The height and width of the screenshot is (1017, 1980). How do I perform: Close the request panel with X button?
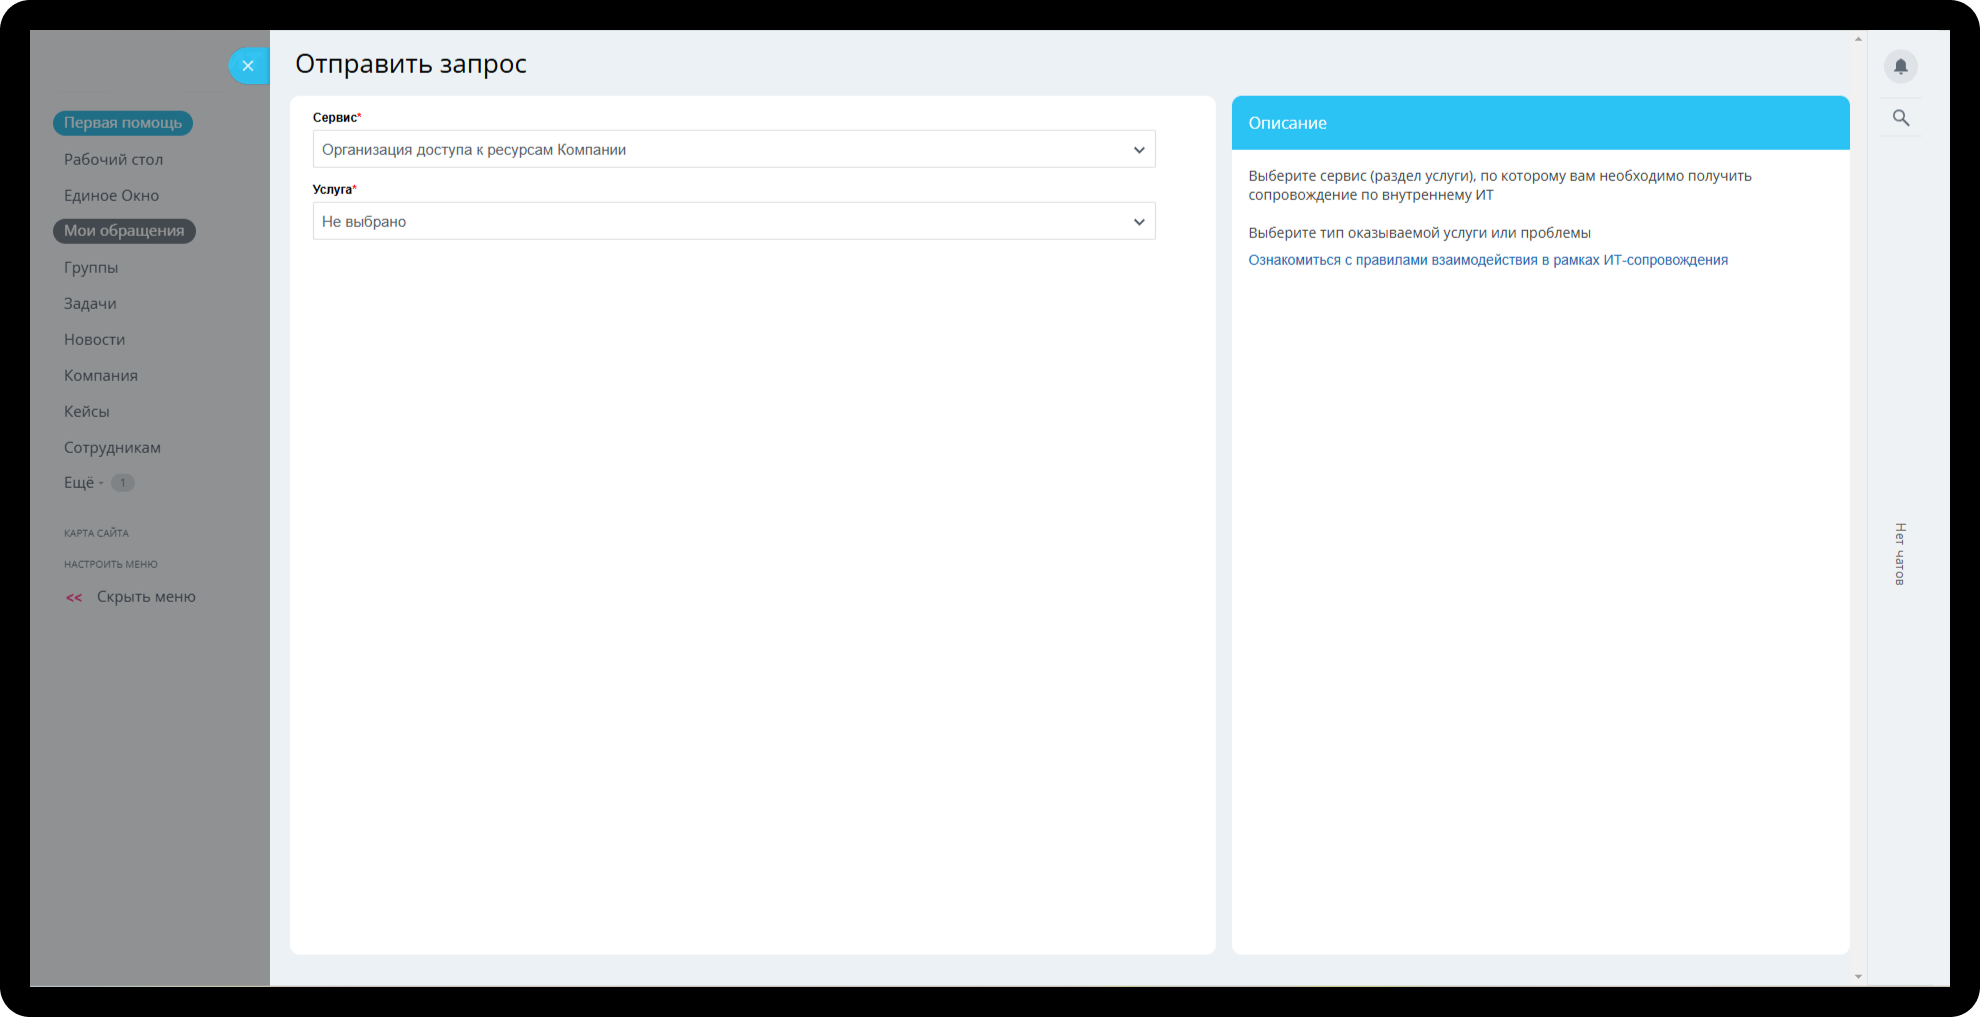point(248,66)
